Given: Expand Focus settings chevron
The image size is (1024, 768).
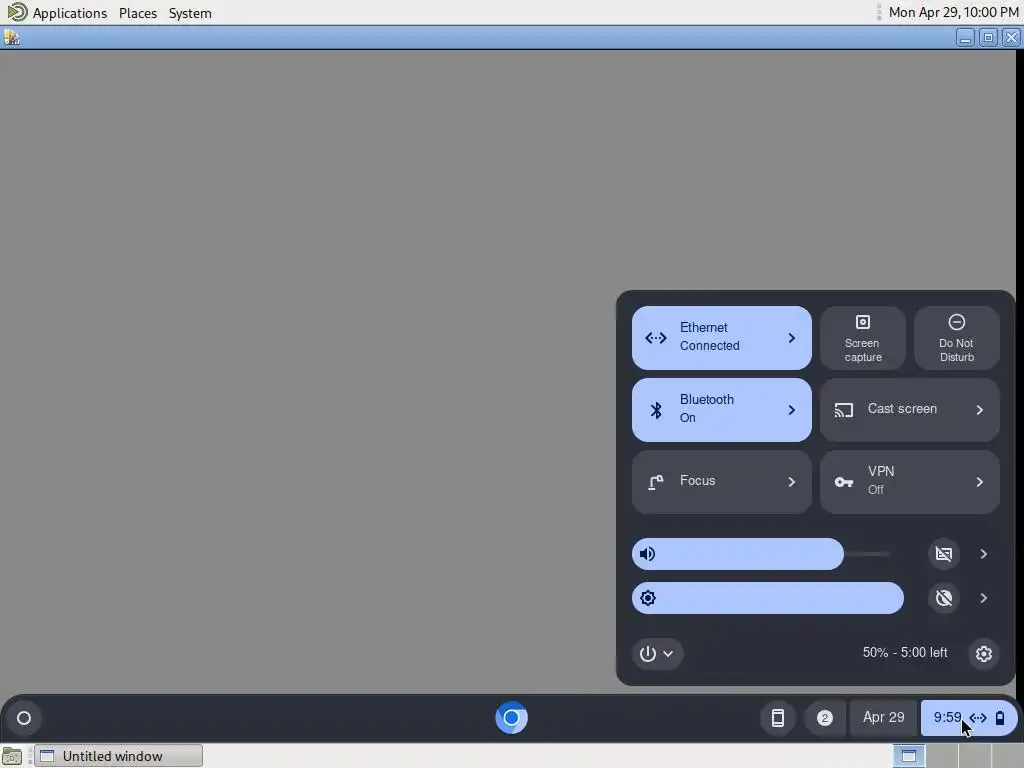Looking at the screenshot, I should (x=792, y=482).
